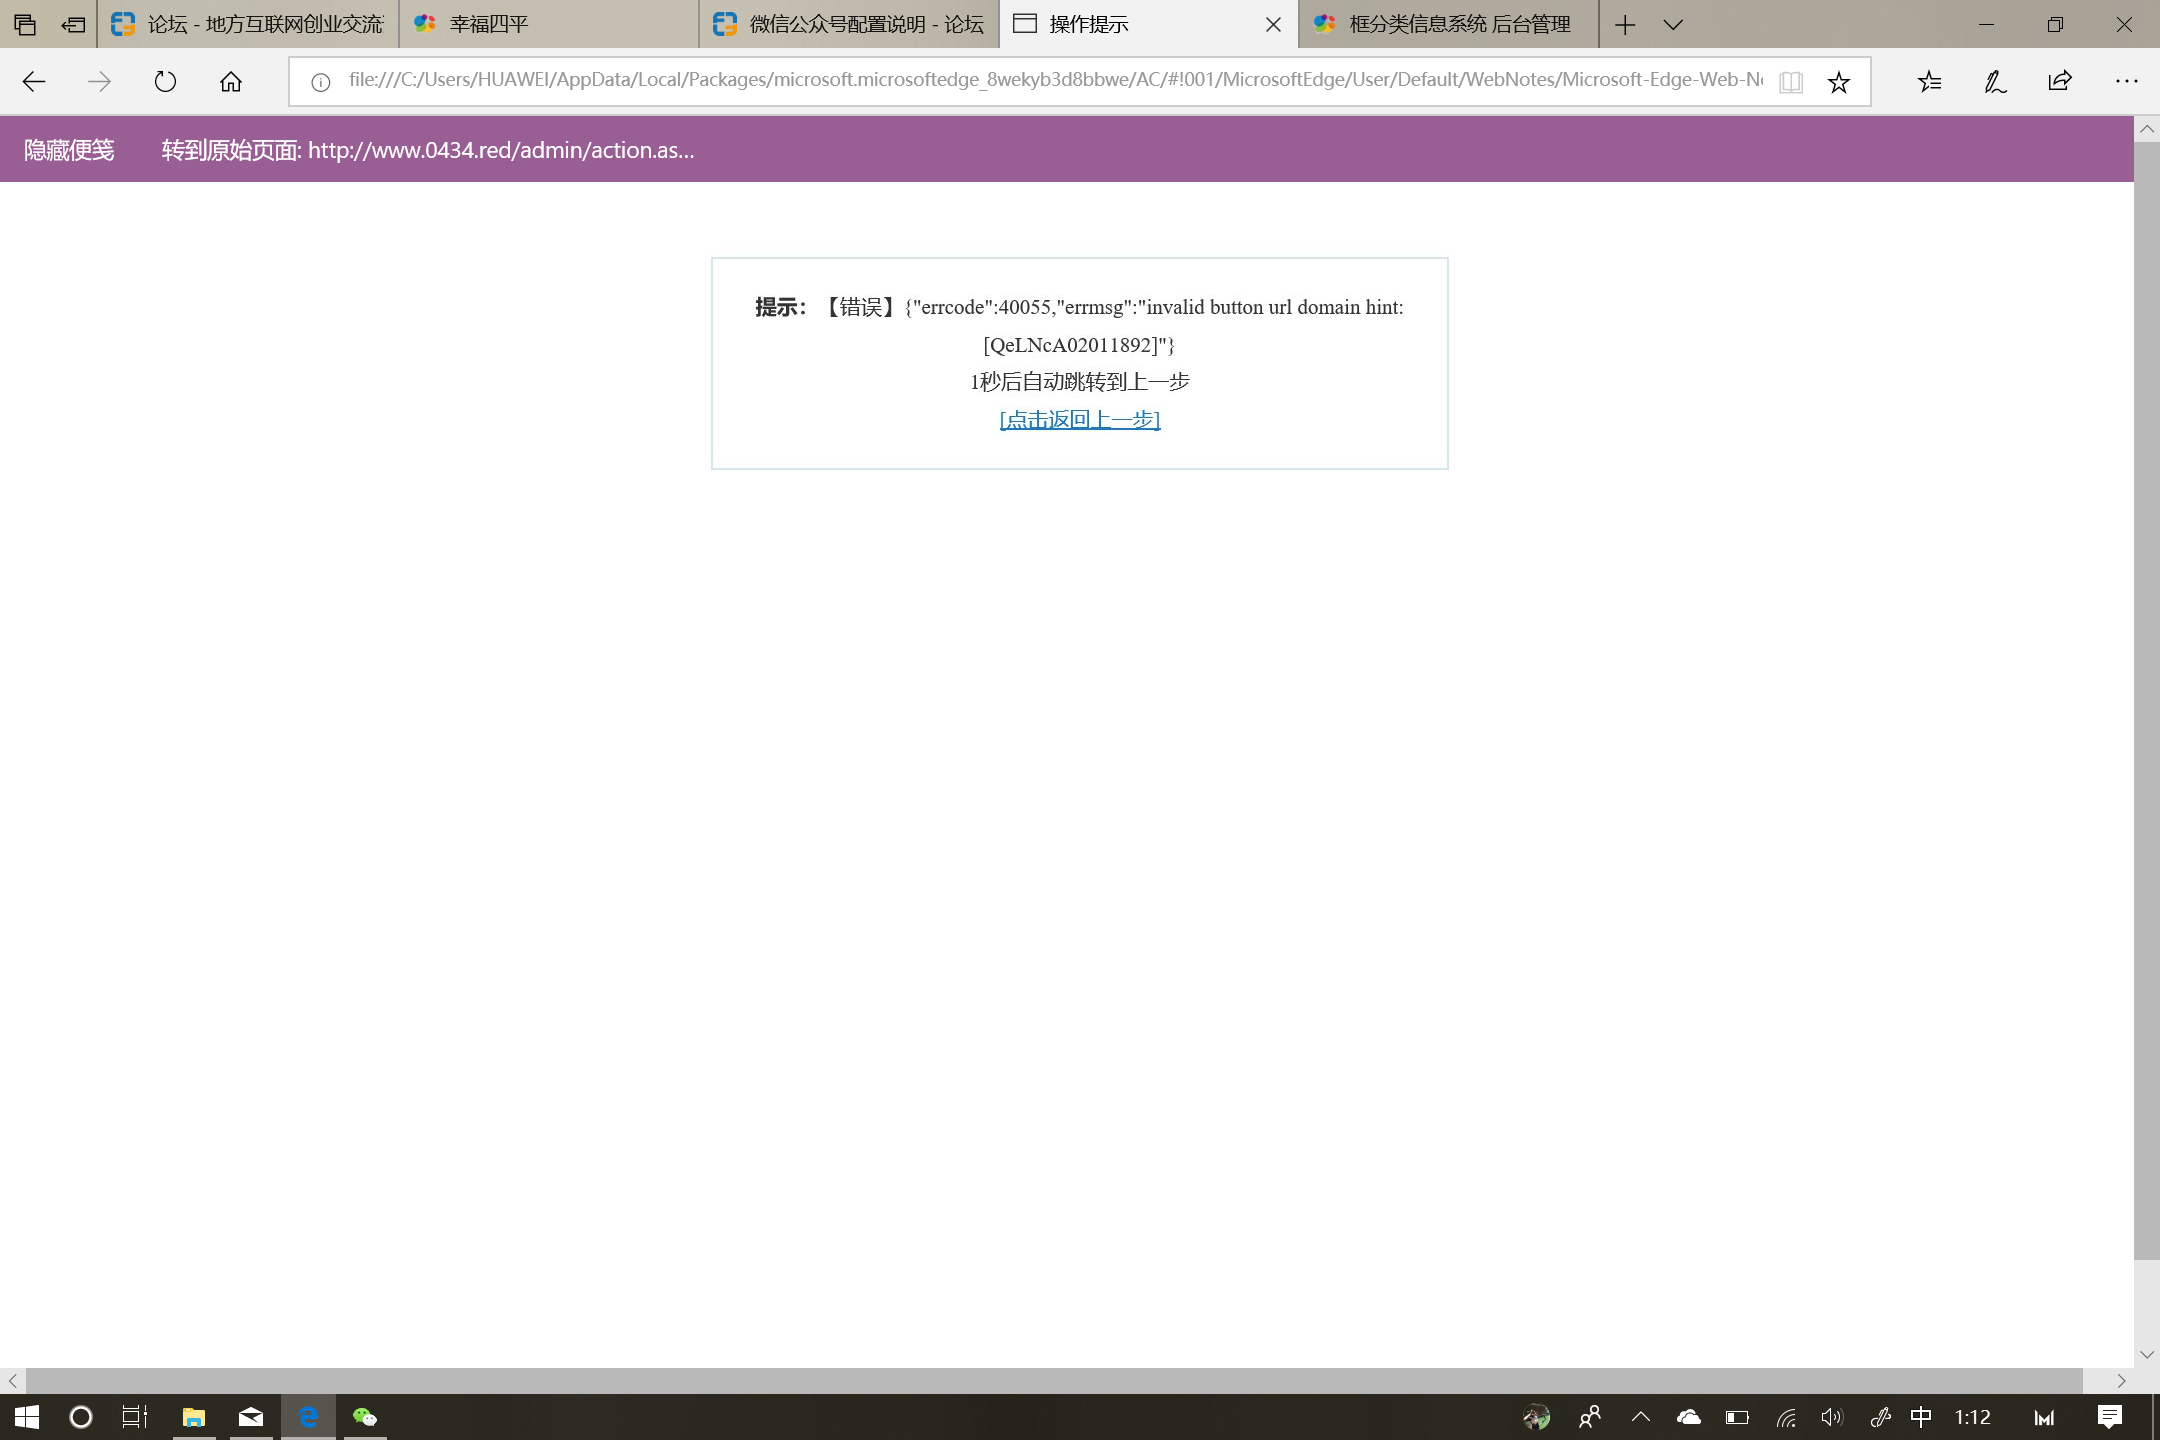Open the Favorites hub list icon
The width and height of the screenshot is (2160, 1440).
pyautogui.click(x=1929, y=82)
